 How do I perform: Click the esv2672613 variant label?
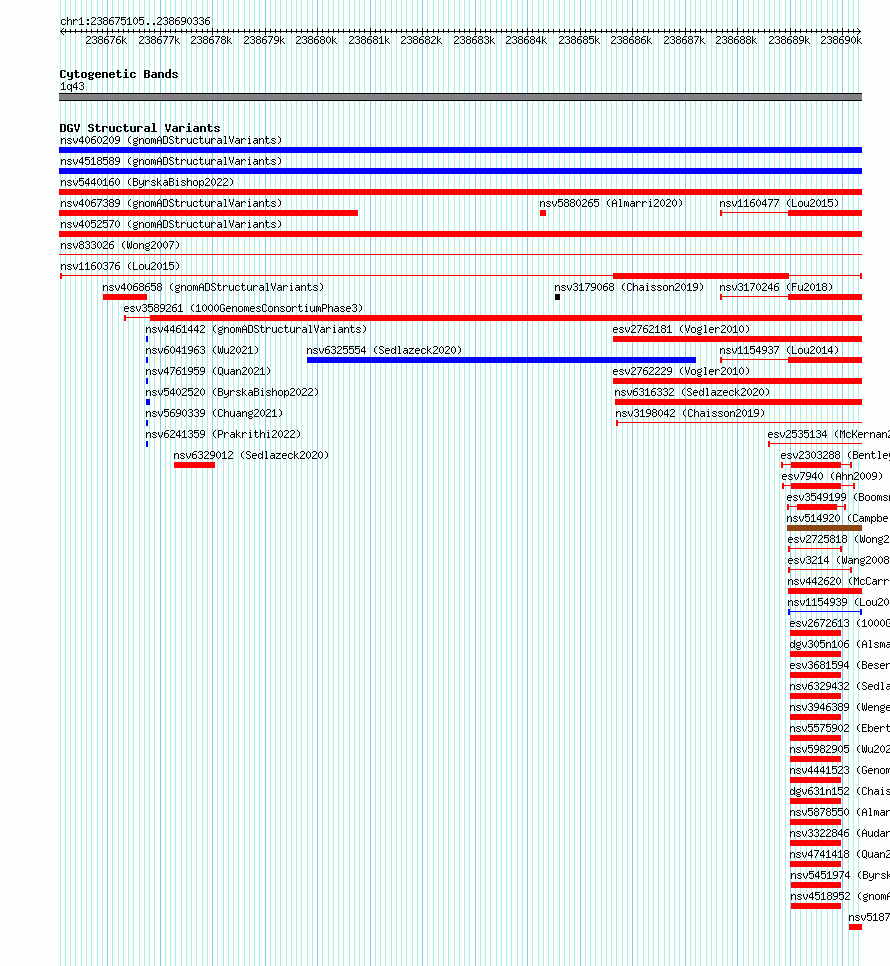click(839, 622)
